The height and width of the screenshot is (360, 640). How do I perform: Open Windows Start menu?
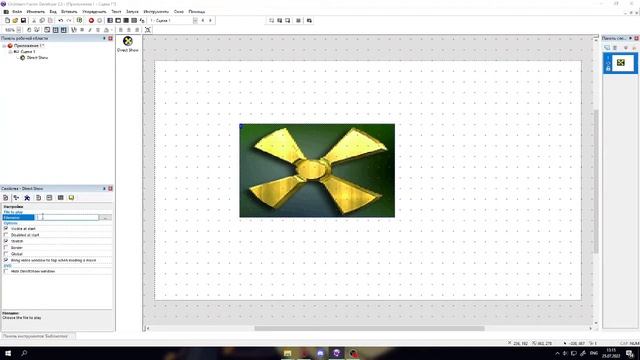8,353
